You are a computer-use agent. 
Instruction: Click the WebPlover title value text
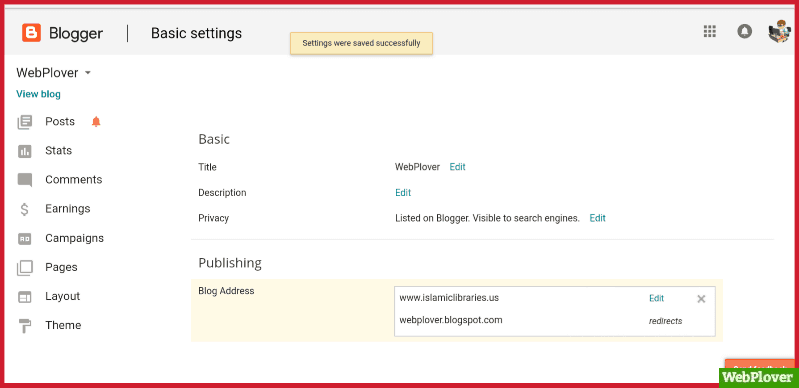click(x=417, y=167)
